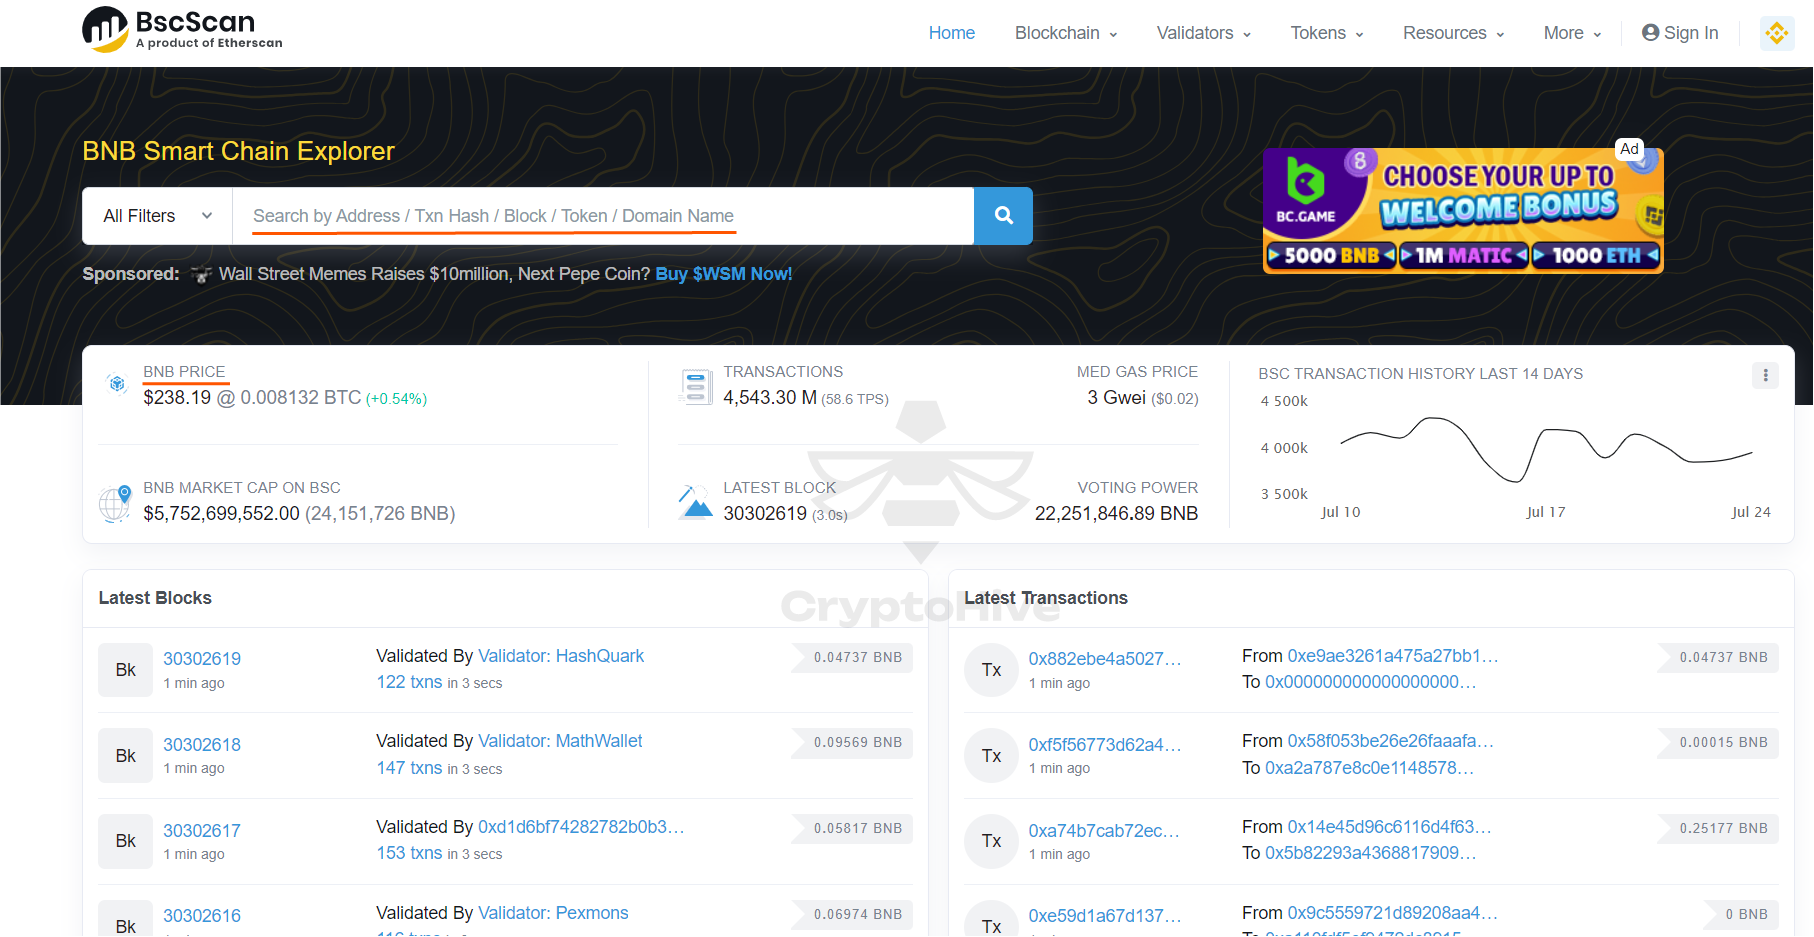
Task: Open validator 0xd1d6bf74282782b0b3
Action: (x=581, y=827)
